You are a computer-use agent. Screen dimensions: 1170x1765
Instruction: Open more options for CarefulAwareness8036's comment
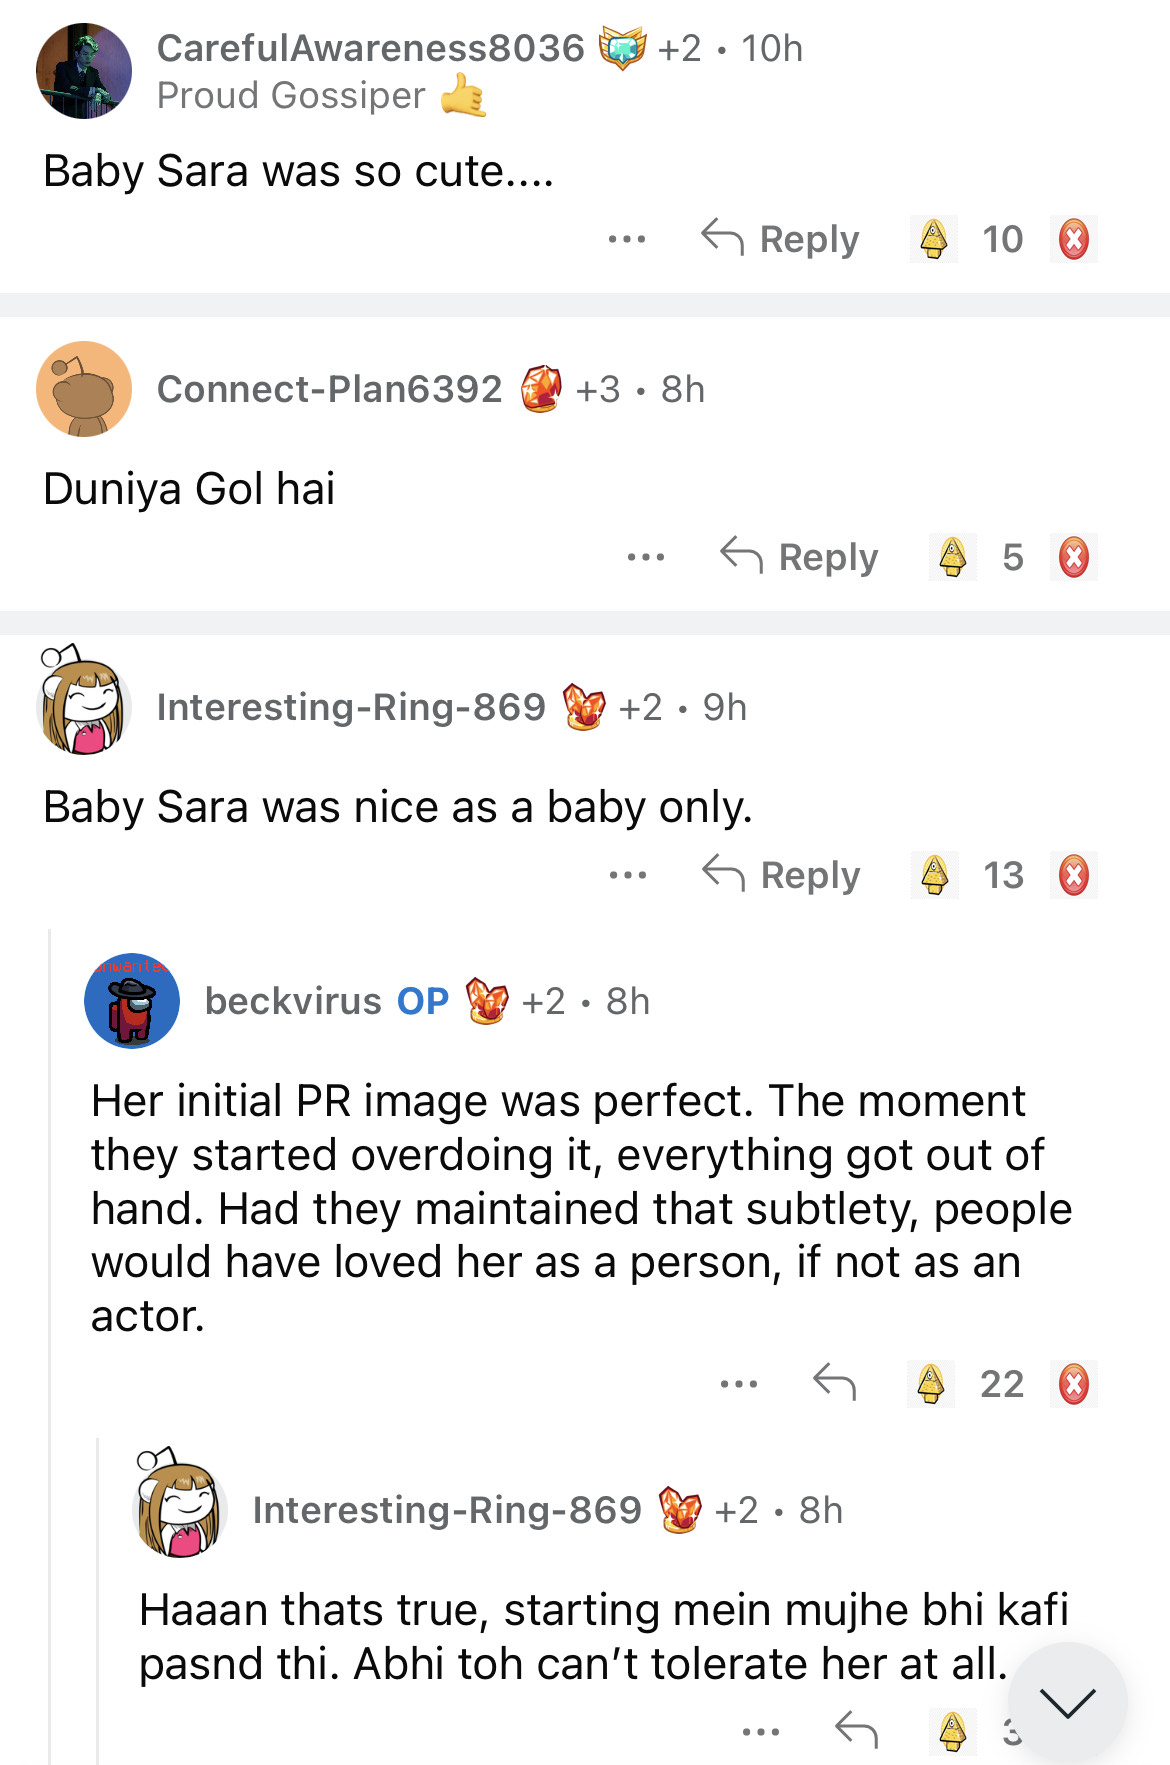pyautogui.click(x=627, y=240)
